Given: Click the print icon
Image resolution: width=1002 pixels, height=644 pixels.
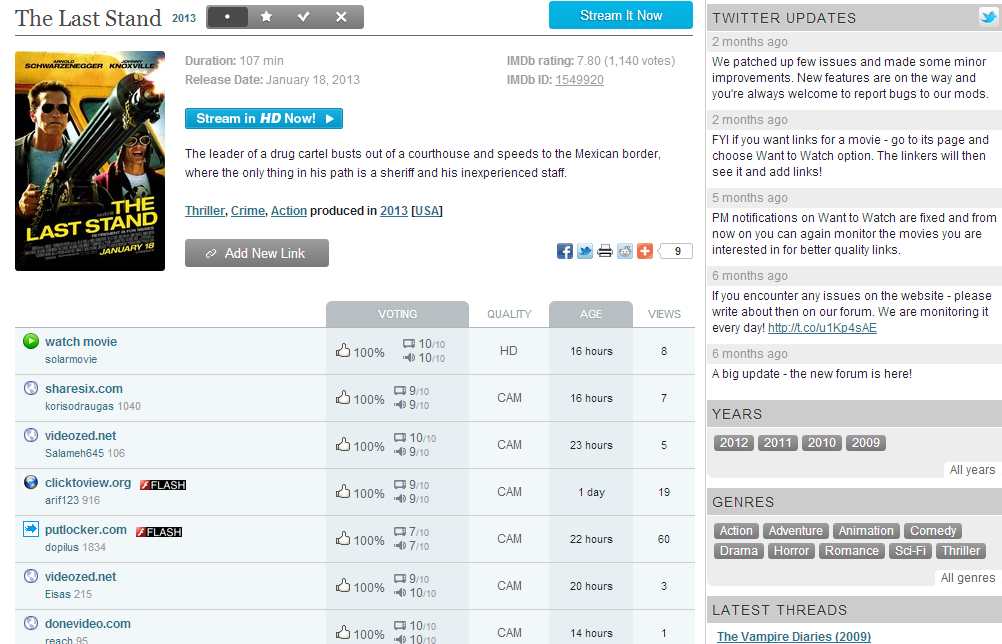Looking at the screenshot, I should point(605,251).
